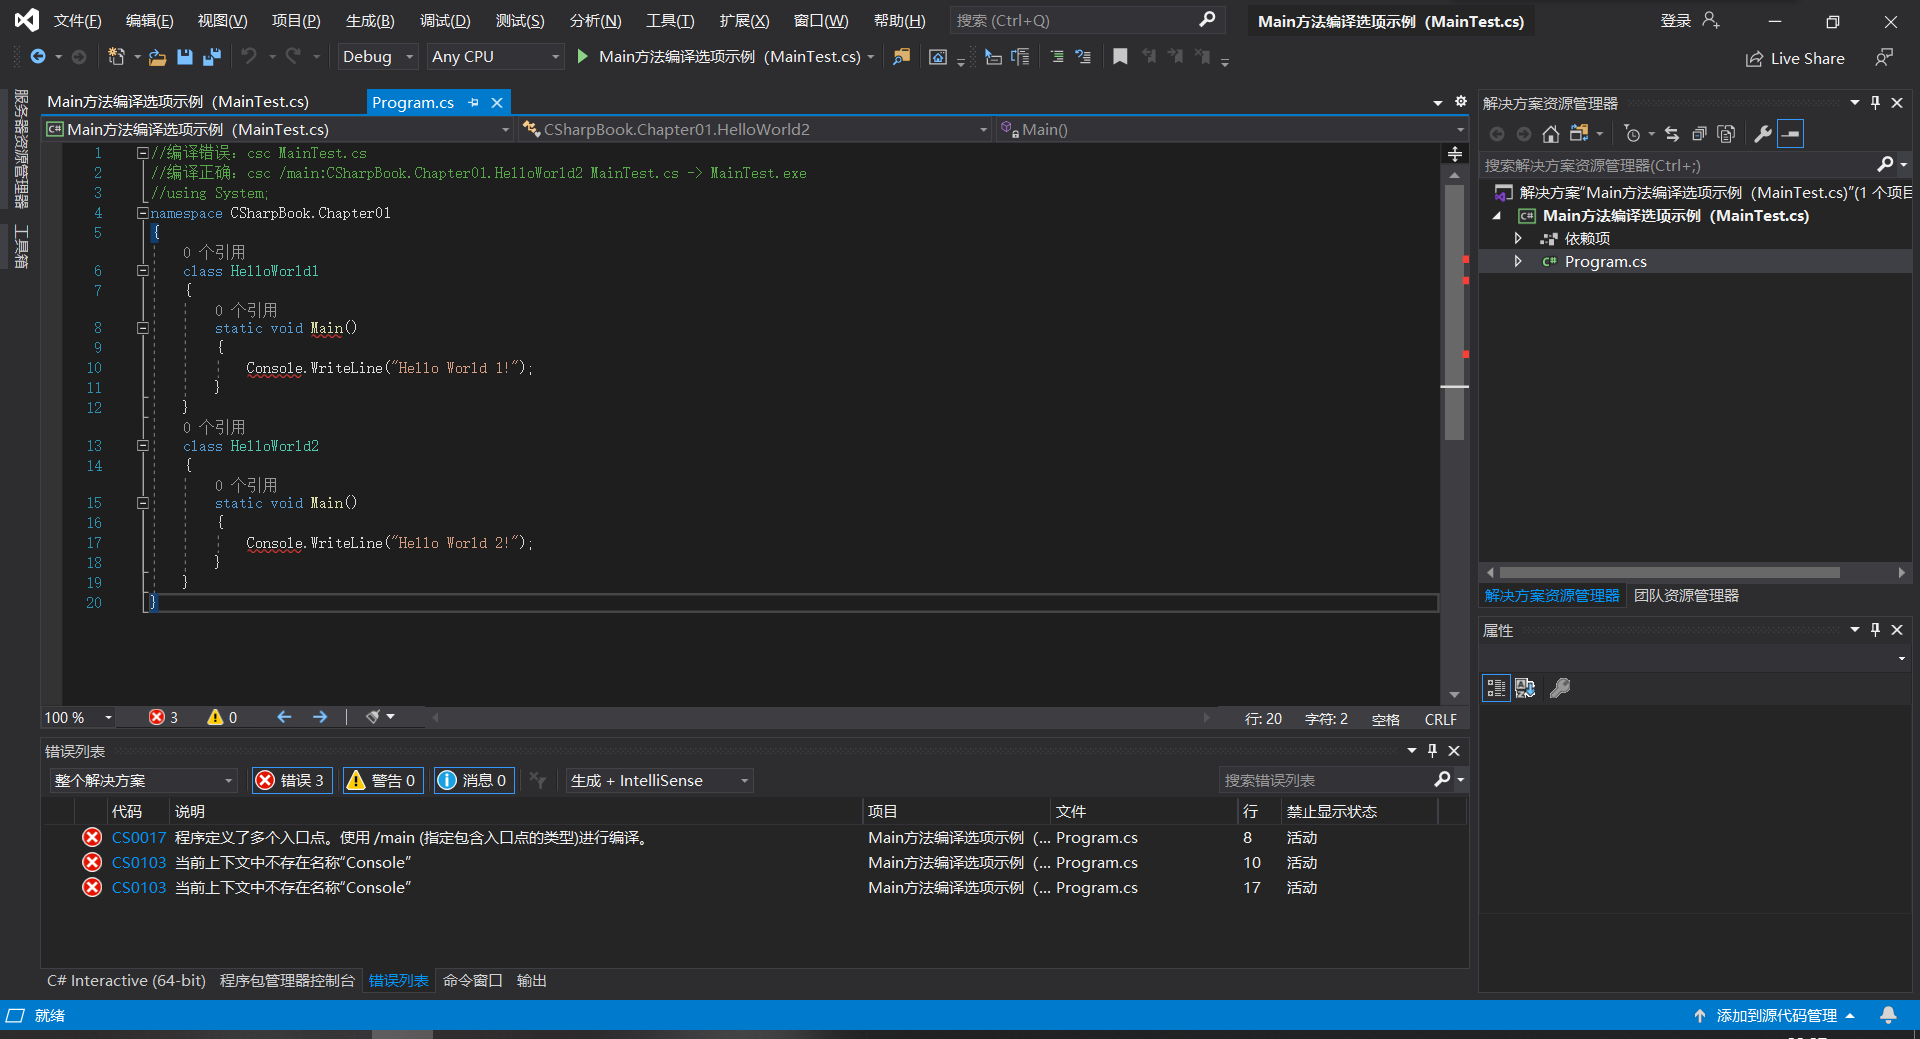1920x1039 pixels.
Task: Pin the Program.cs tab
Action: coord(473,102)
